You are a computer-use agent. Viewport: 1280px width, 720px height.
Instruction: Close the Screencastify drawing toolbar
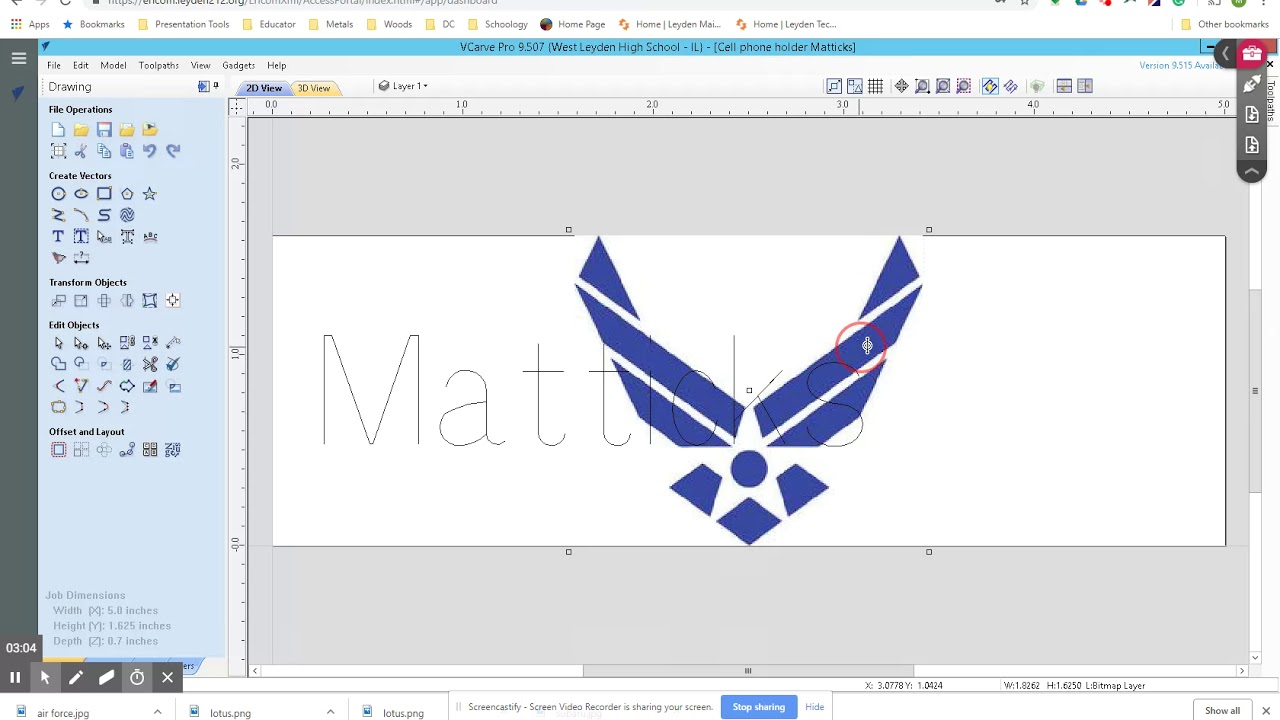click(168, 678)
